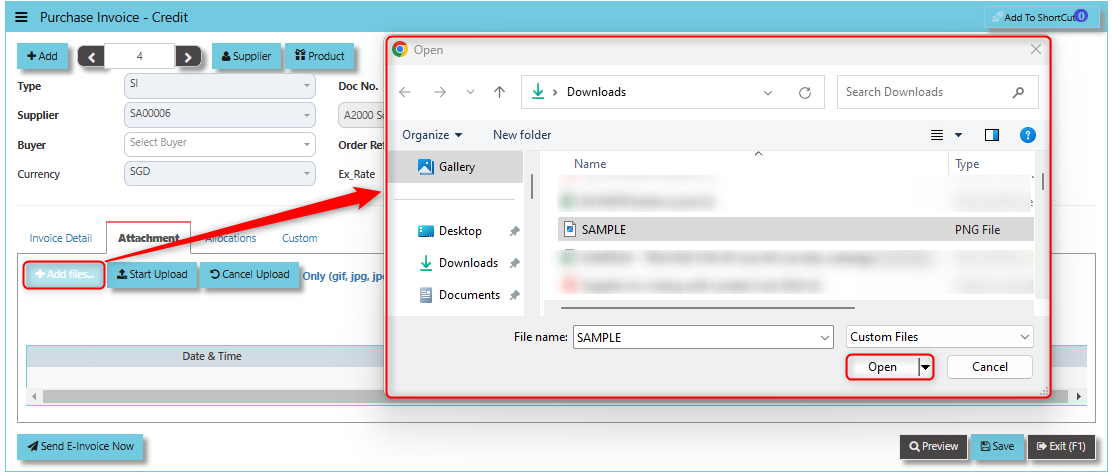Go to previous invoice record arrow
Viewport: 1112px width, 473px height.
92,57
